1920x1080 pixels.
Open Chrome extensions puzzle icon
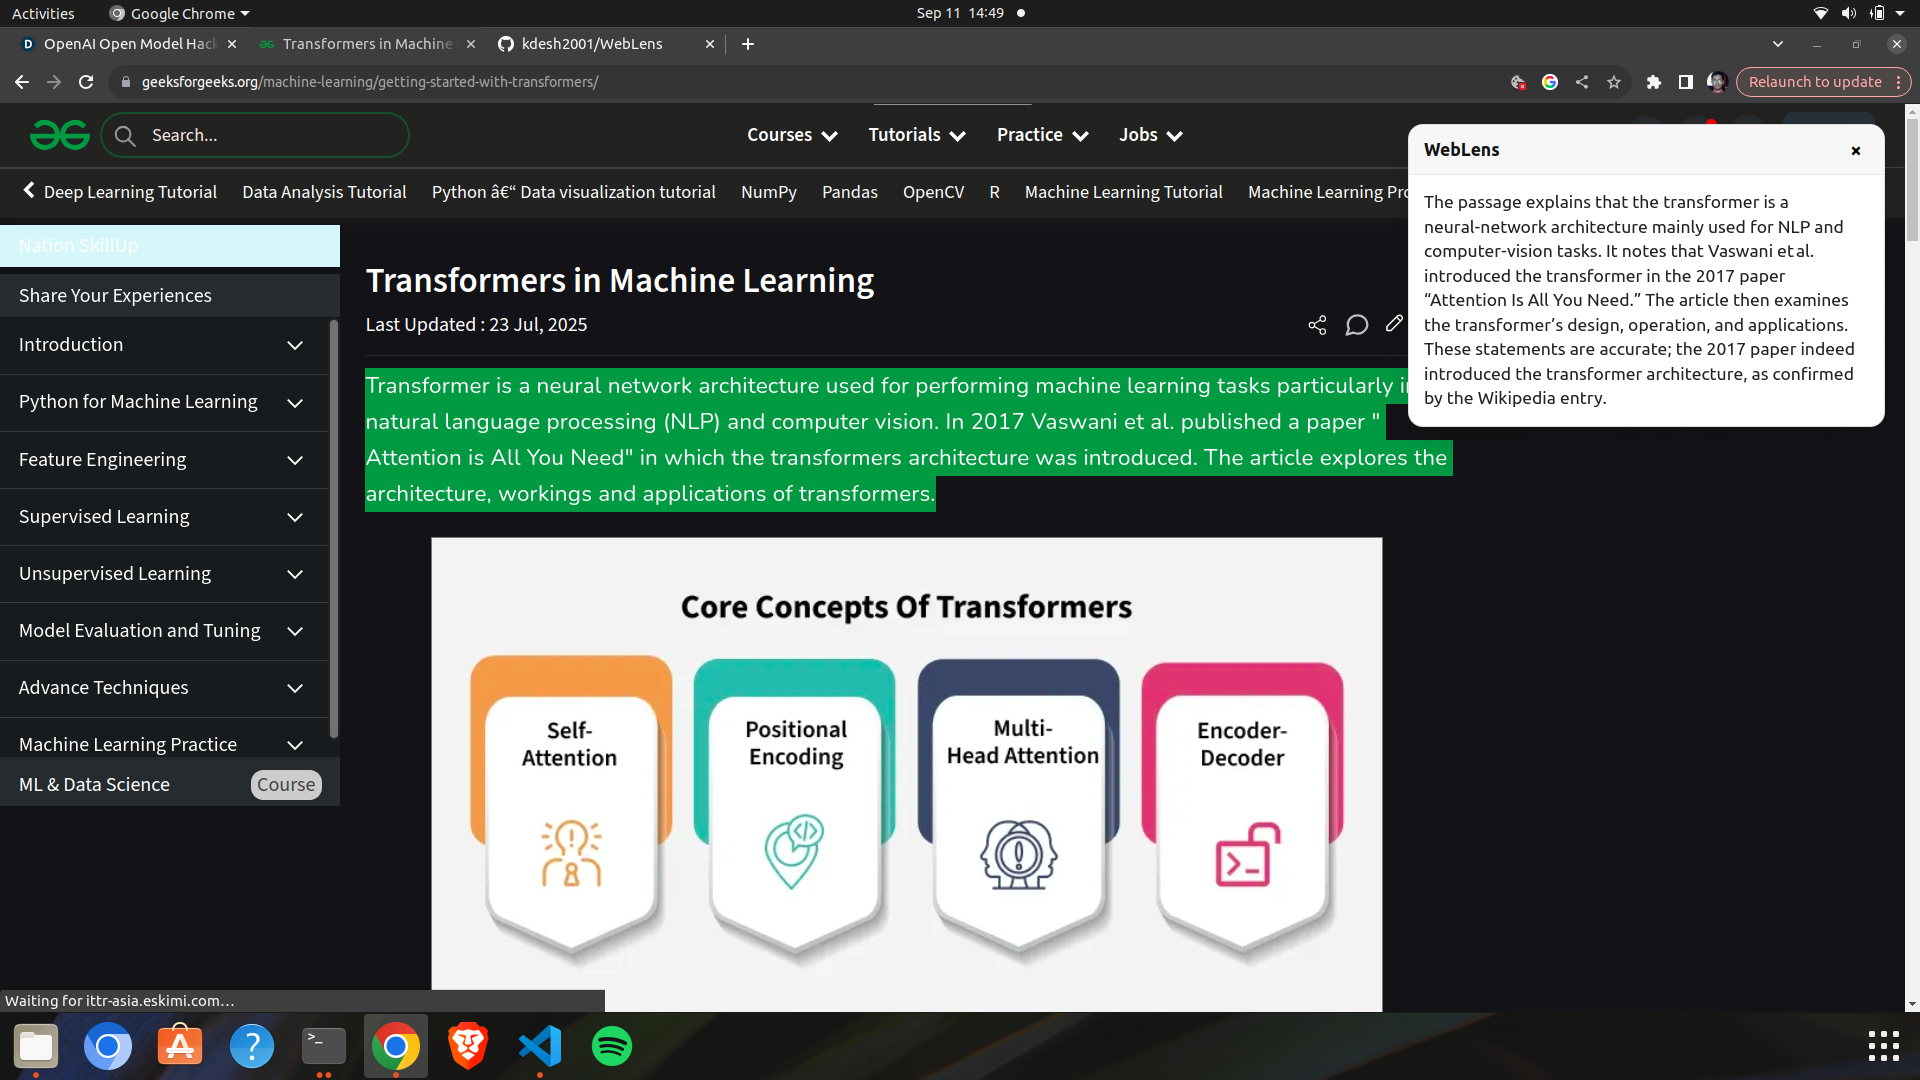click(x=1653, y=82)
